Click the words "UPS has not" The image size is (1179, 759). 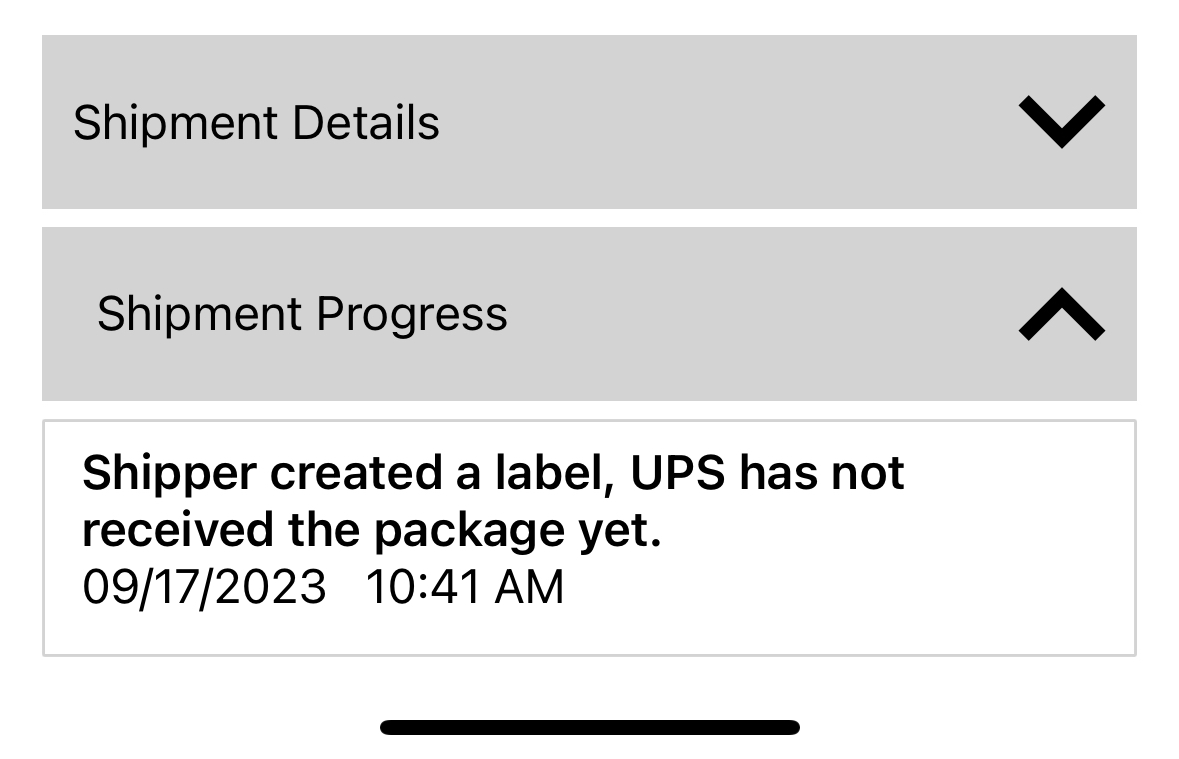[767, 472]
